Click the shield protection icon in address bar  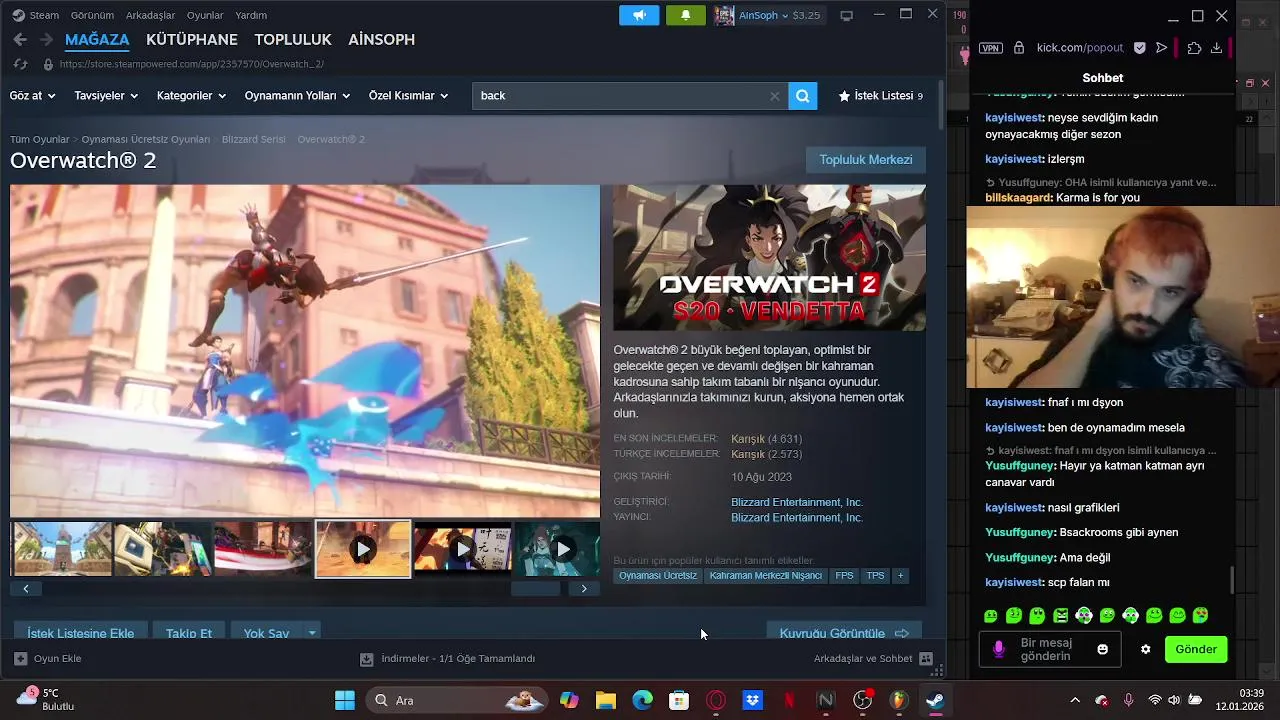click(x=1140, y=48)
